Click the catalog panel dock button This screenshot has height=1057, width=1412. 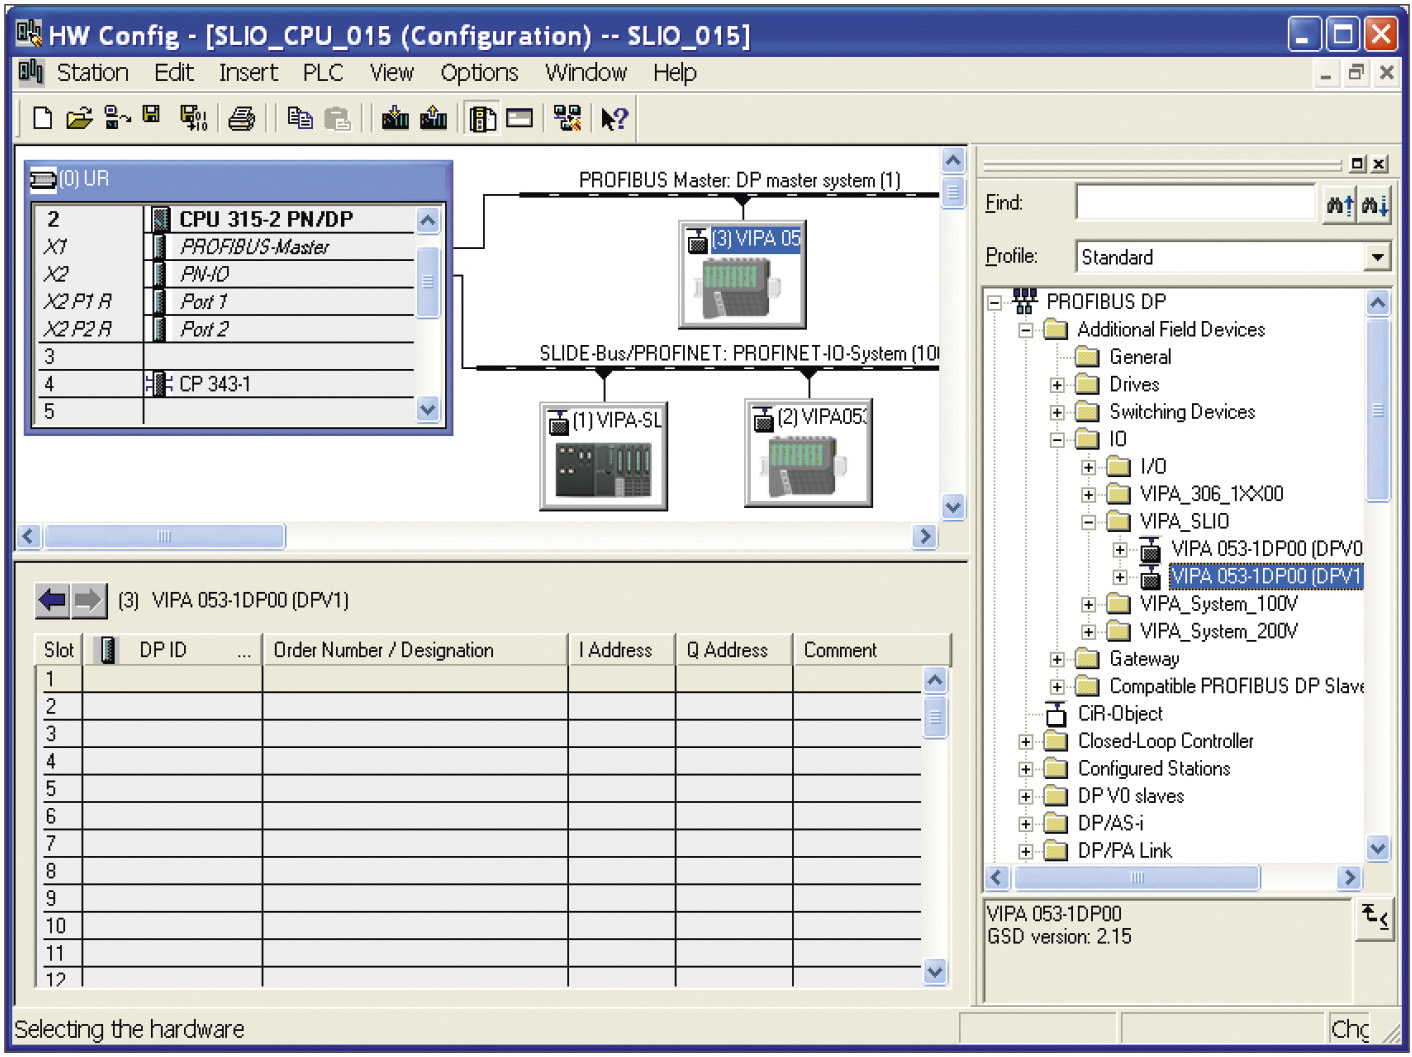1358,163
